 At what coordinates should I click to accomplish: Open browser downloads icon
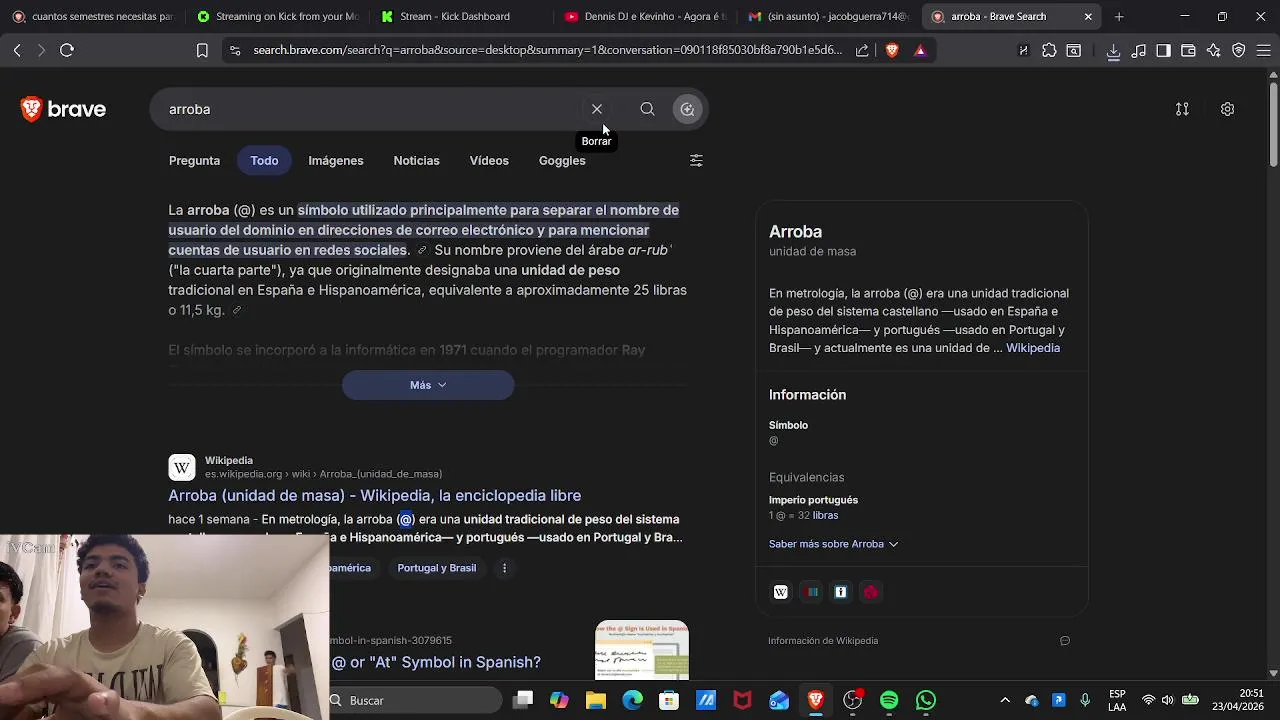(x=1113, y=50)
